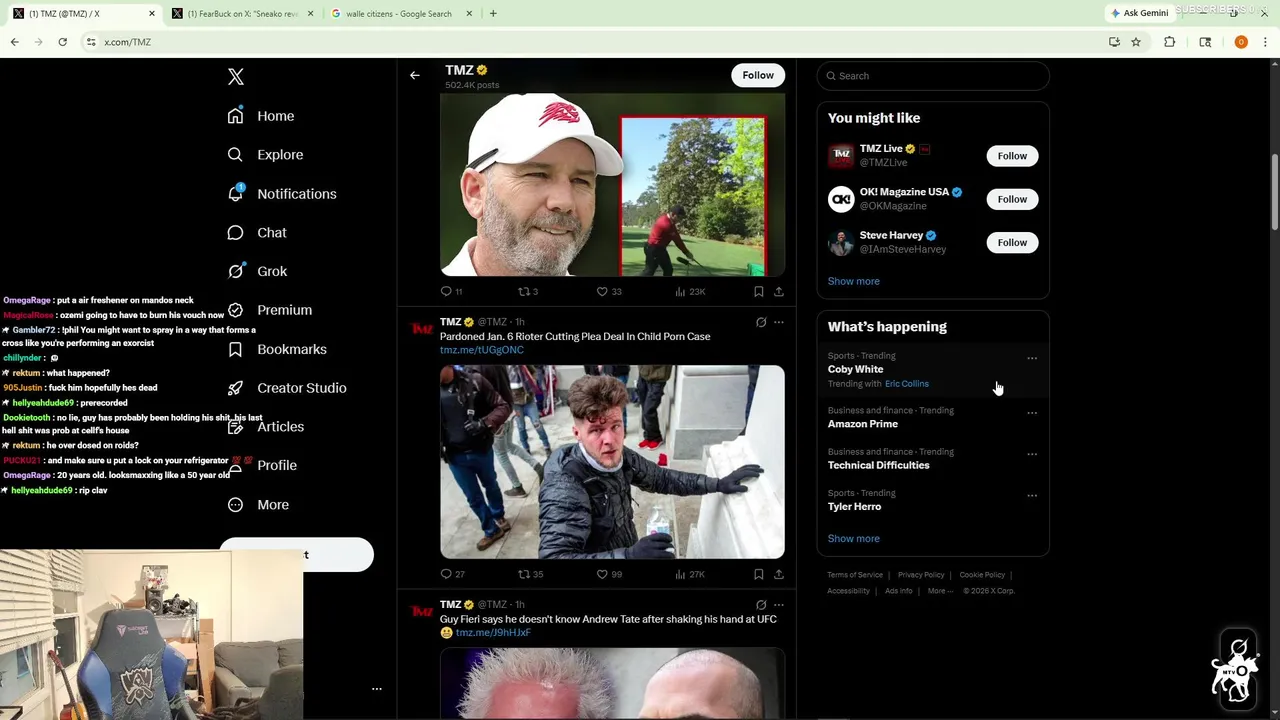Viewport: 1280px width, 720px height.
Task: Open the tmz.me/J9hHJxF link
Action: point(493,633)
